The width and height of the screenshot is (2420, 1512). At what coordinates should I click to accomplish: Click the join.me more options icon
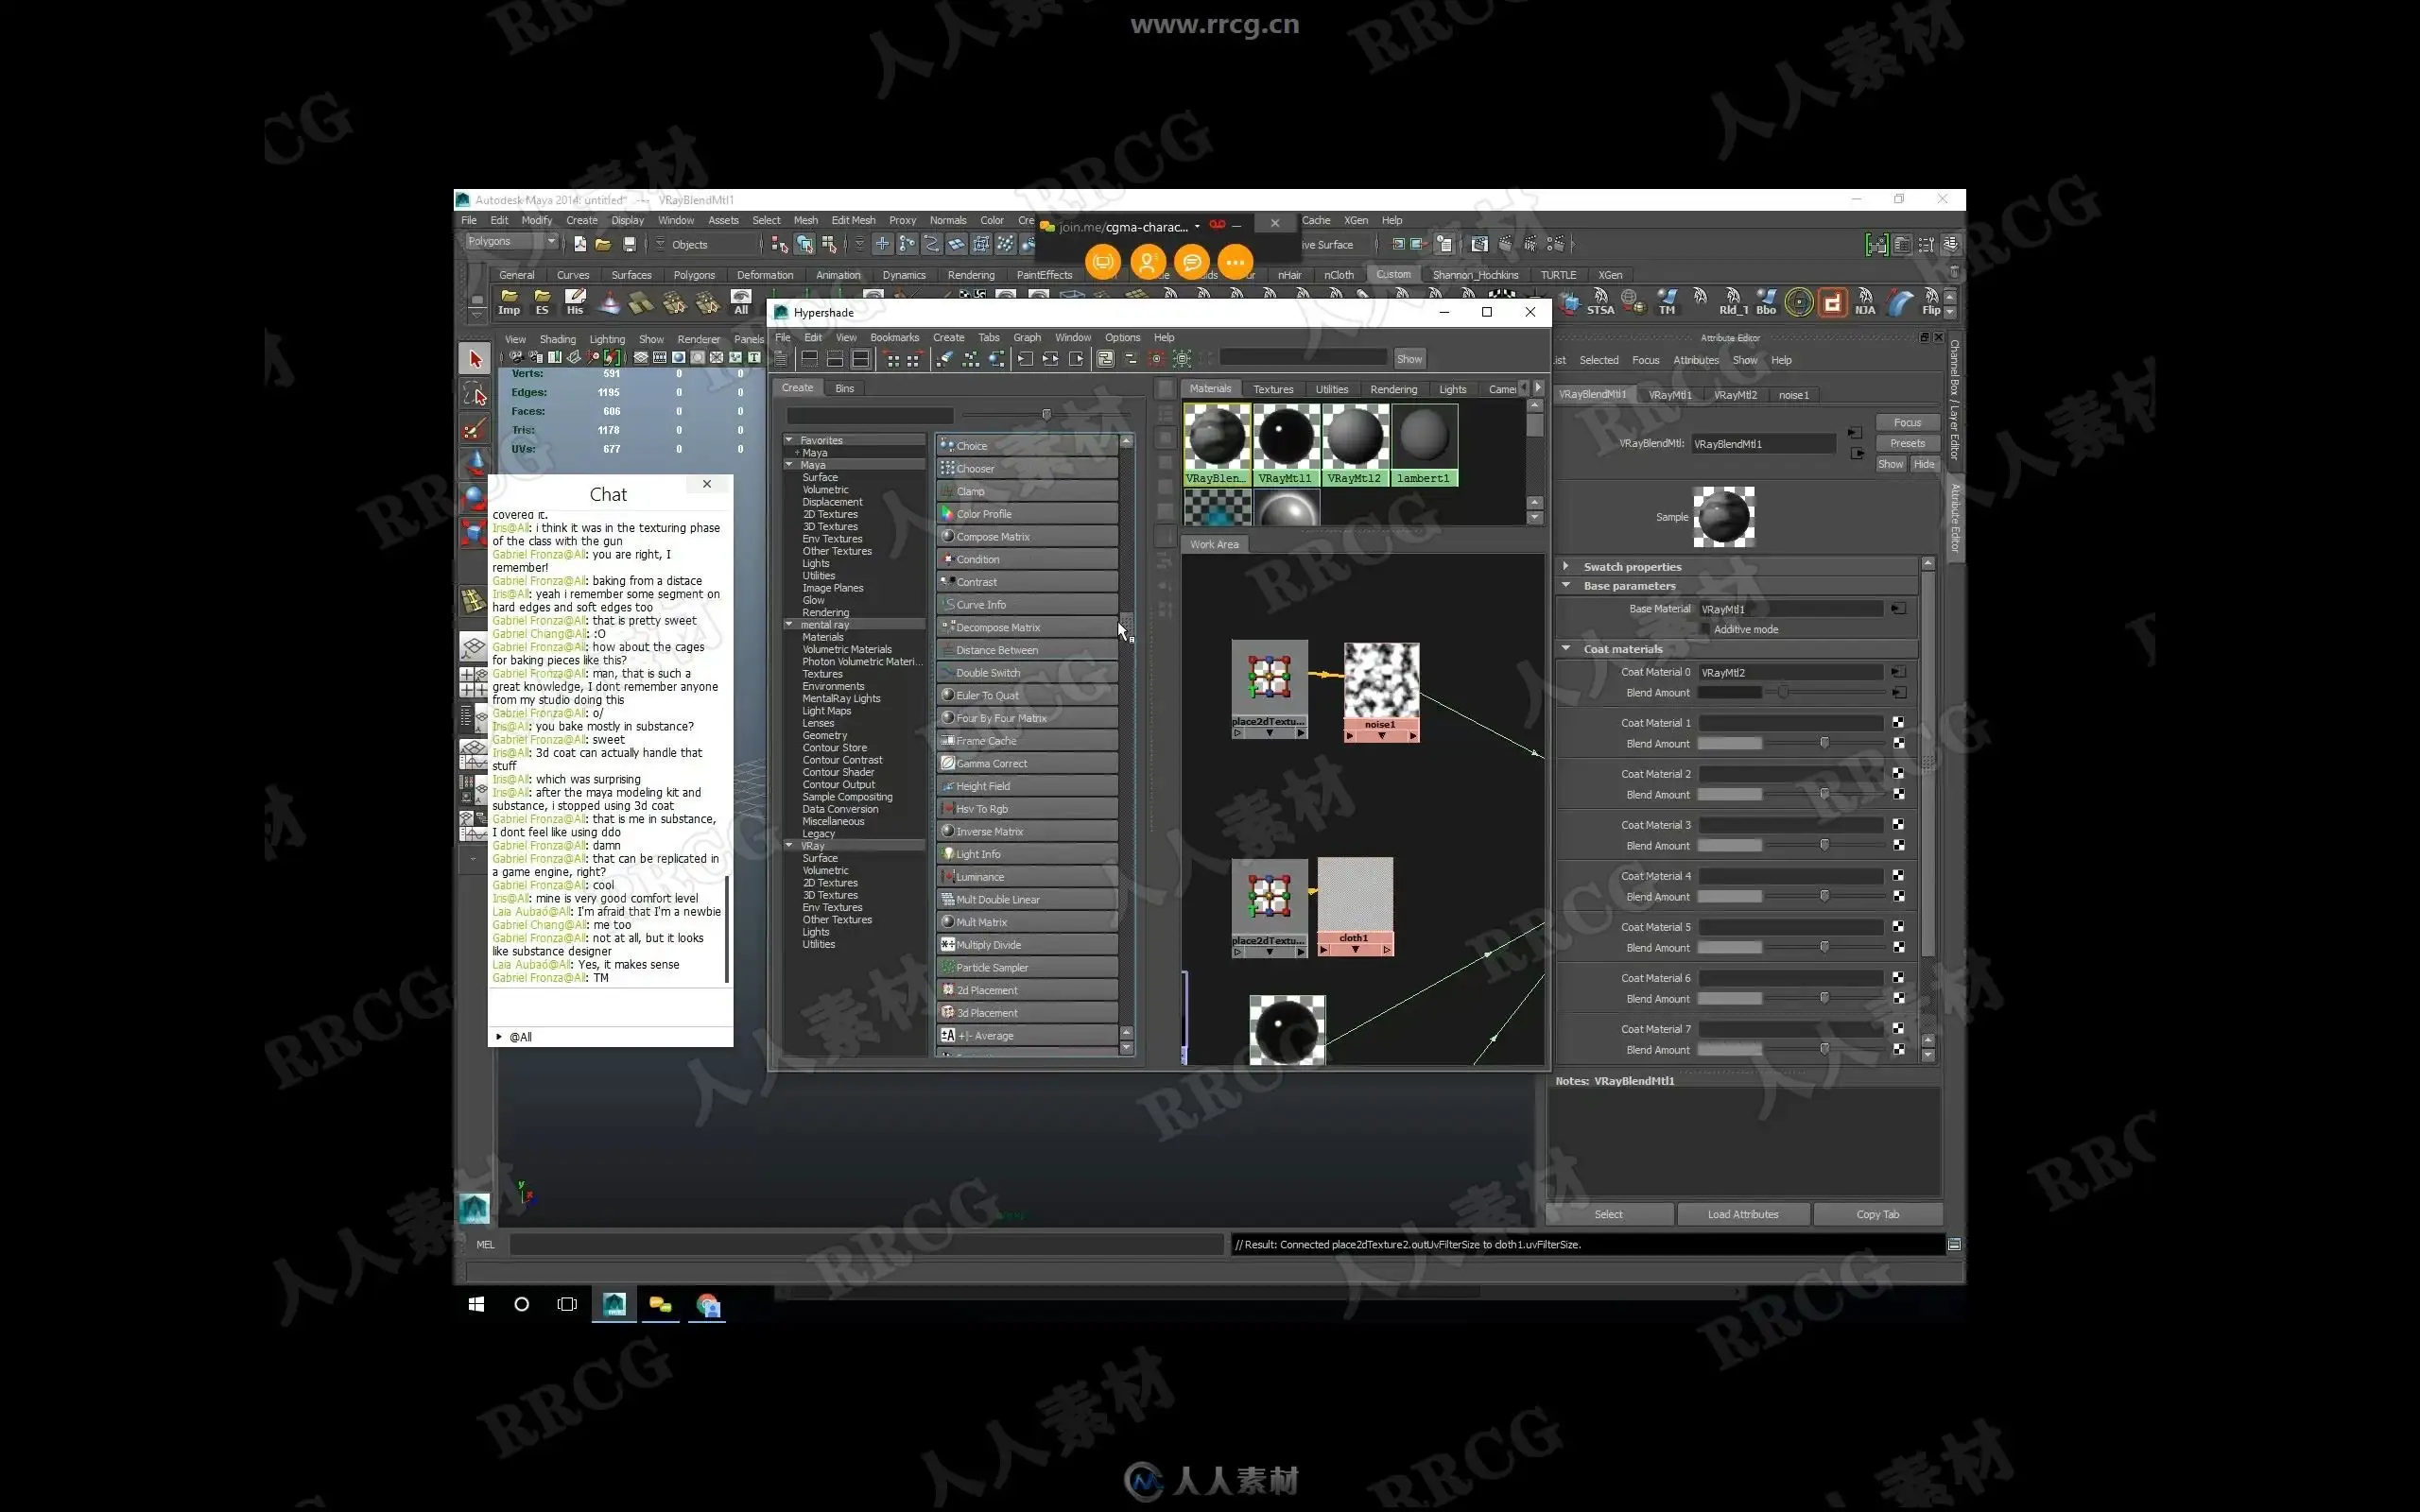tap(1236, 263)
